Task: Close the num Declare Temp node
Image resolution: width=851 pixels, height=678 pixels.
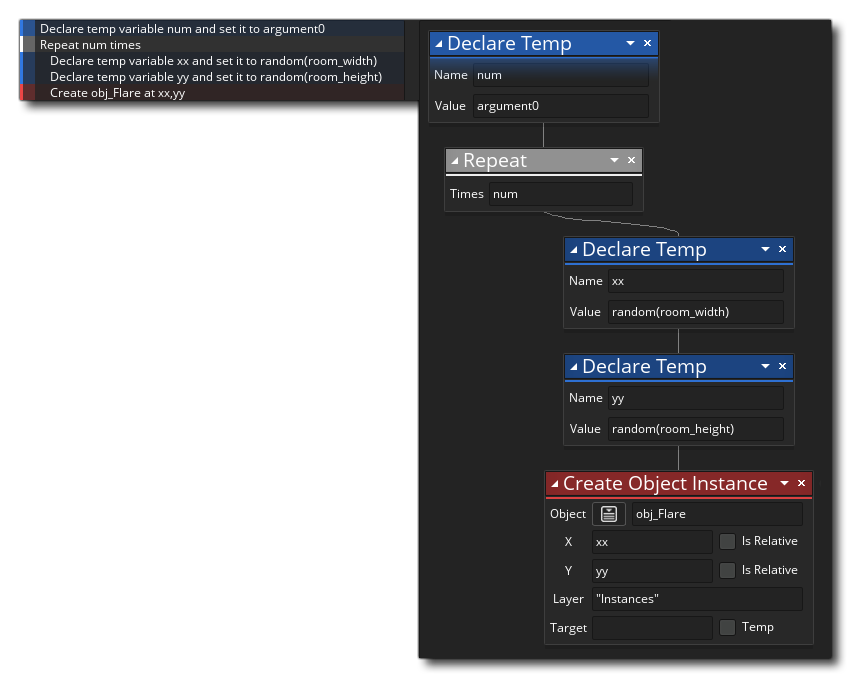Action: (647, 44)
